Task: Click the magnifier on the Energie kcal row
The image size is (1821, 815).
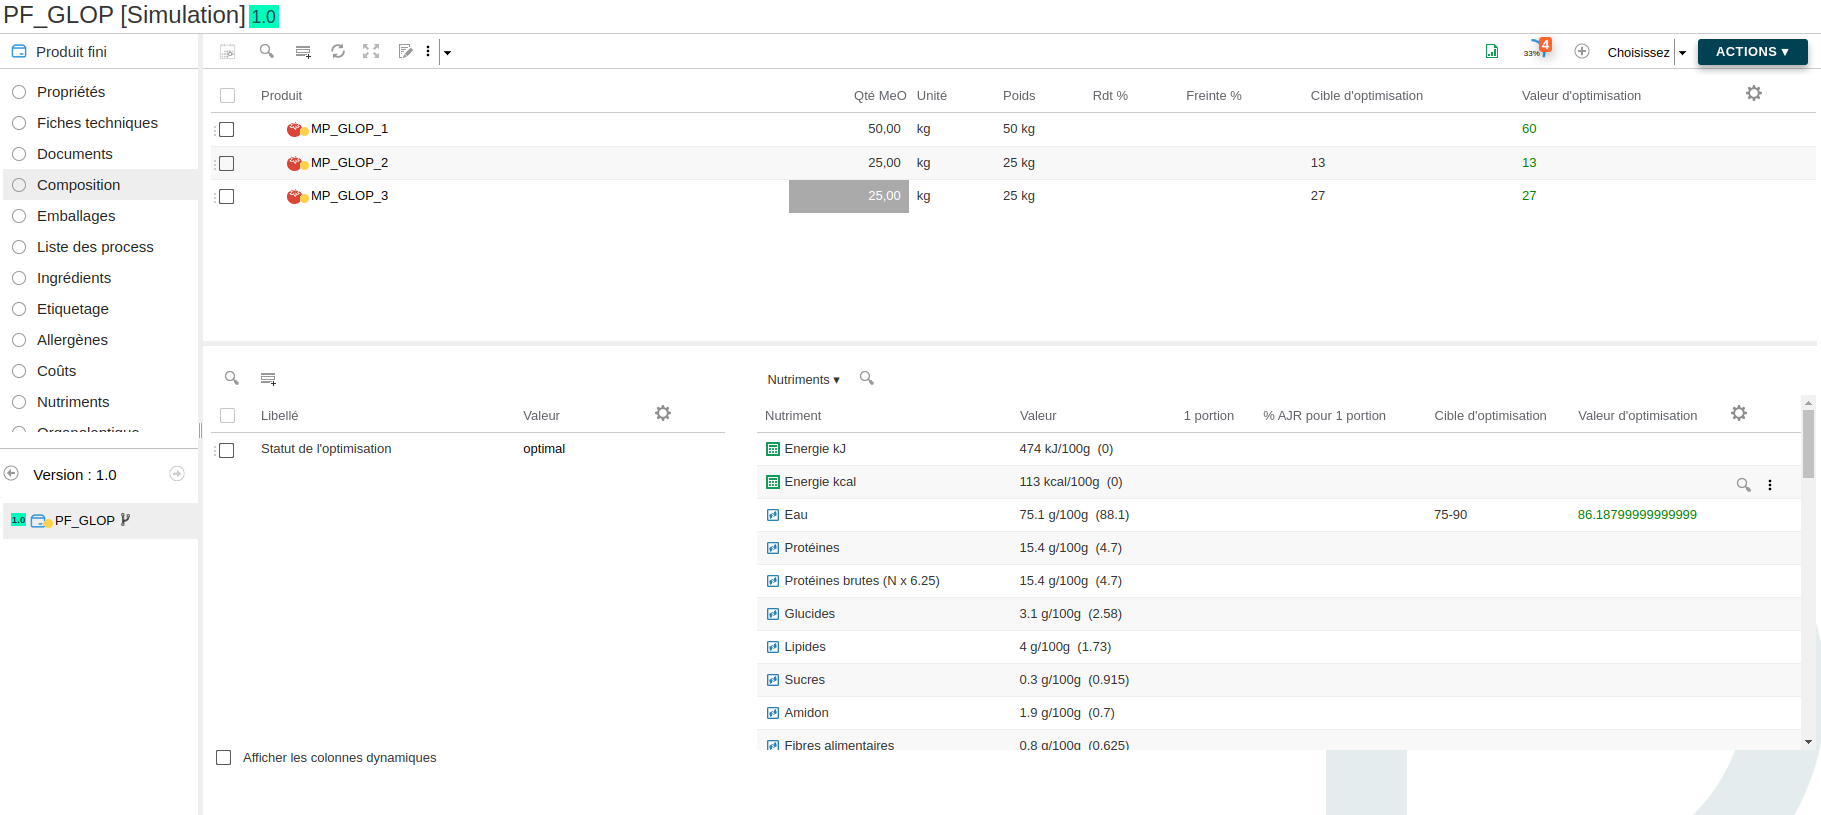Action: tap(1744, 484)
